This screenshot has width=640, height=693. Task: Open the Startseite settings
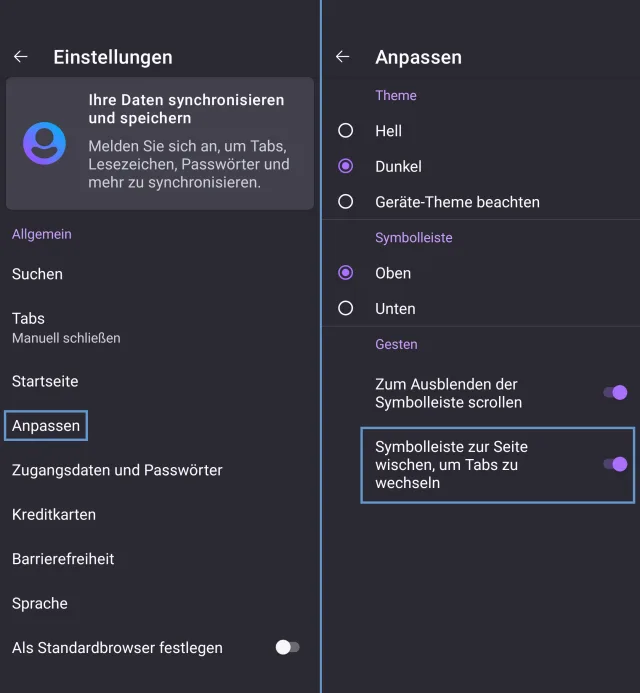[45, 381]
